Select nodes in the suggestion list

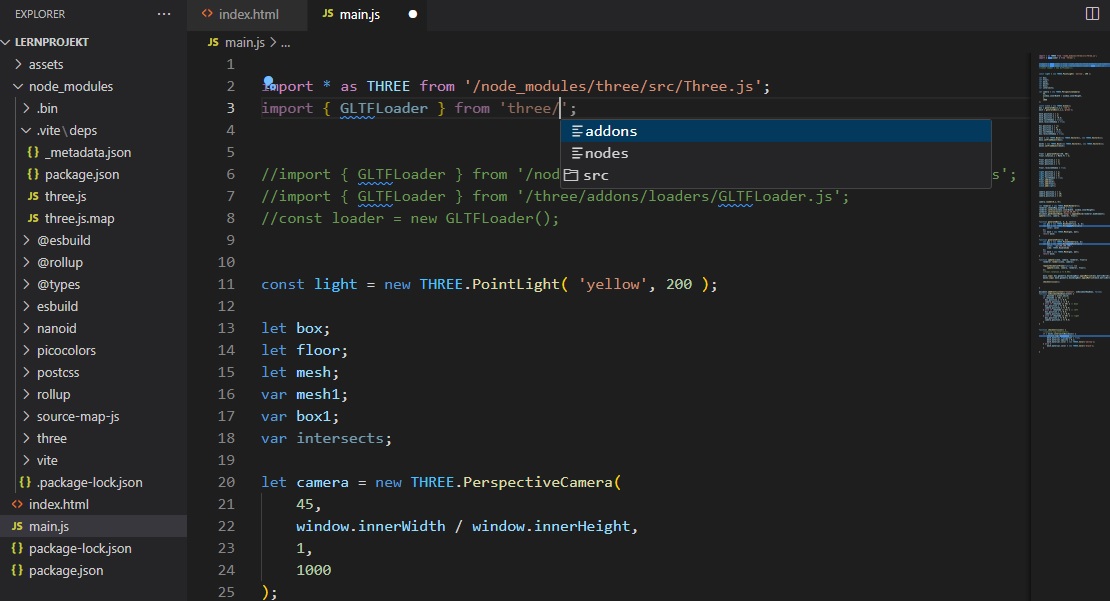pos(776,153)
